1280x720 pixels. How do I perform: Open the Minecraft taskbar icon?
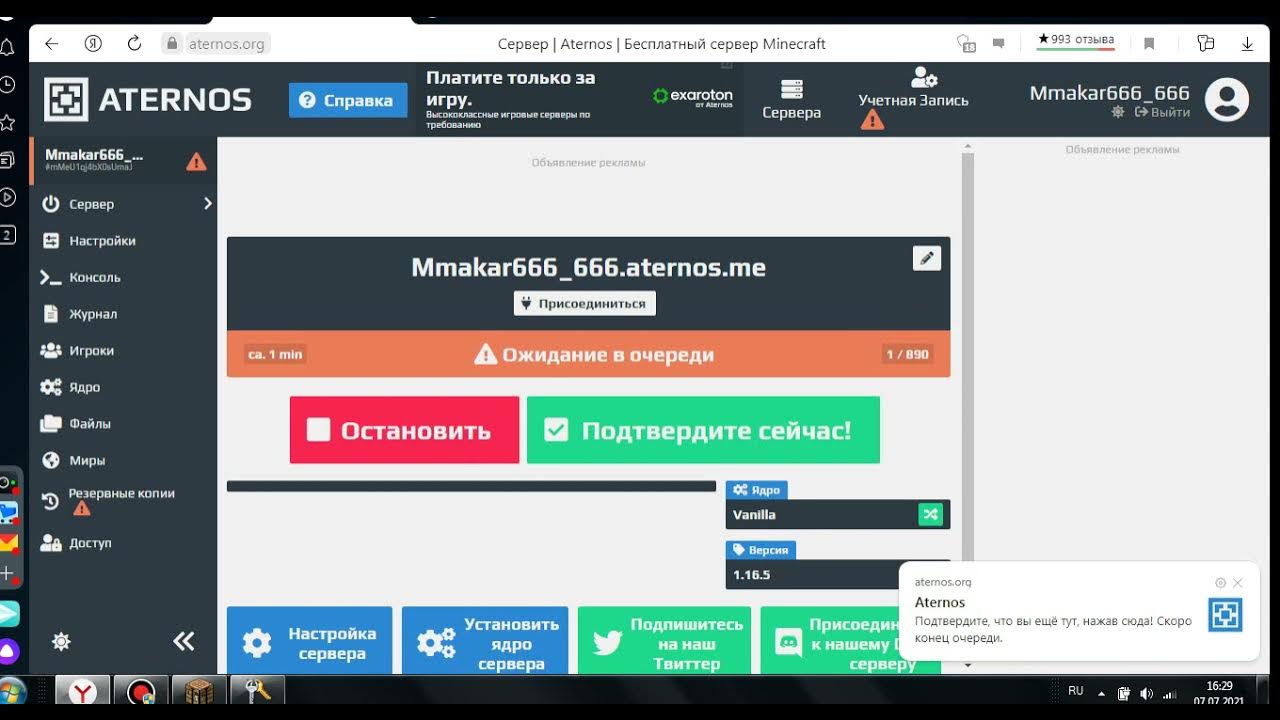[x=199, y=692]
